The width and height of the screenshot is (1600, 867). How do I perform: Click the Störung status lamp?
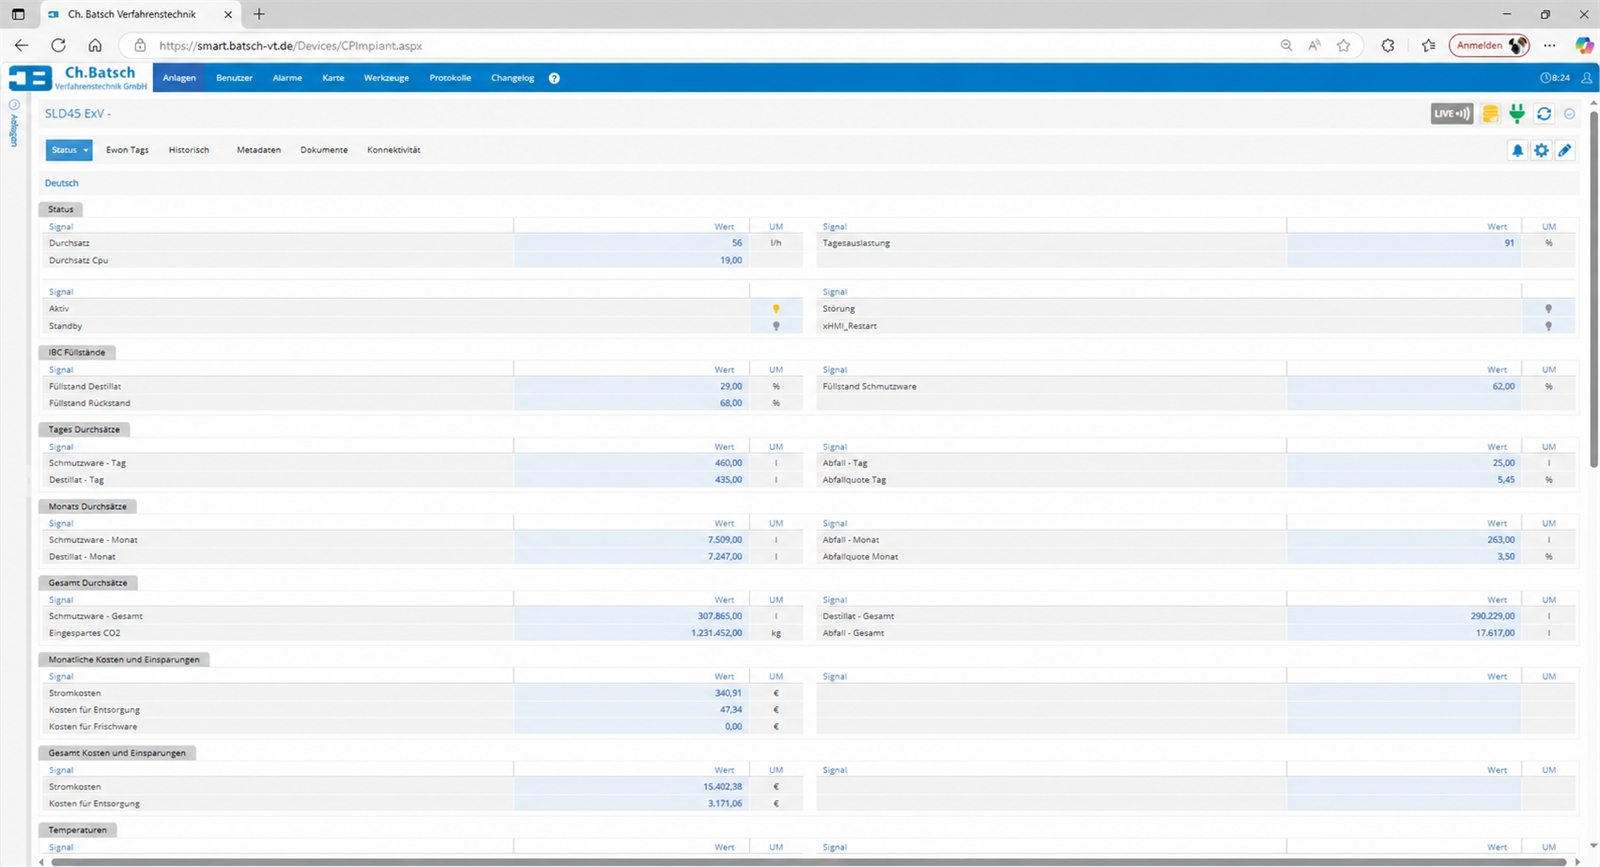coord(1548,309)
